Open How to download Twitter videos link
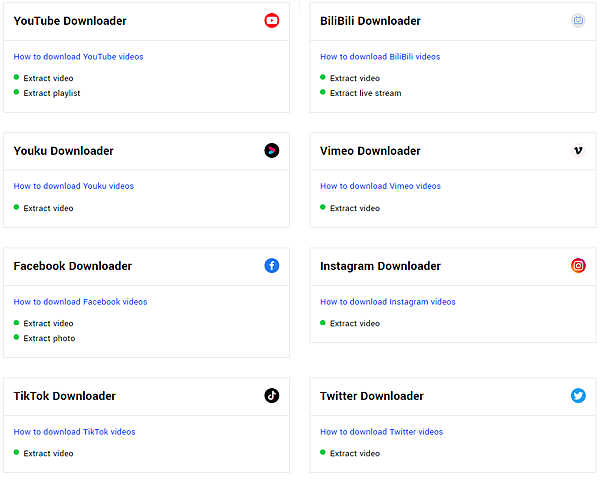 [x=382, y=432]
